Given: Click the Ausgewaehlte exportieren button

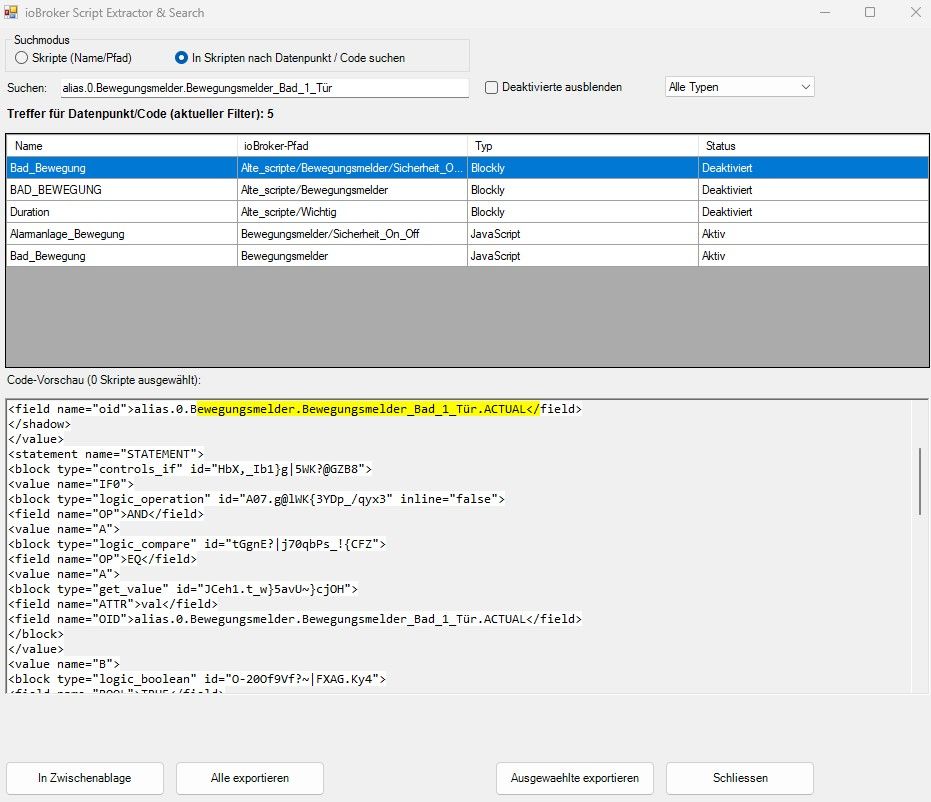Looking at the screenshot, I should pos(575,778).
